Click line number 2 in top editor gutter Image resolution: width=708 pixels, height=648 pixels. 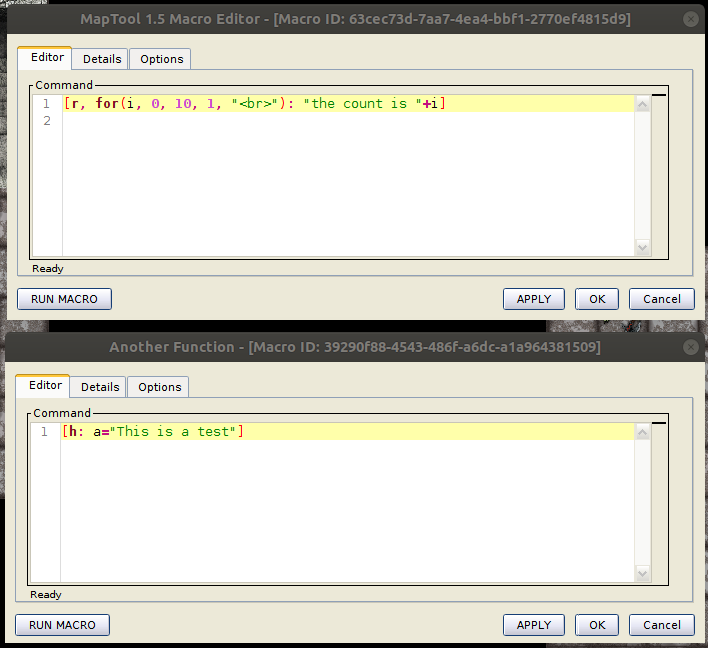tap(47, 121)
